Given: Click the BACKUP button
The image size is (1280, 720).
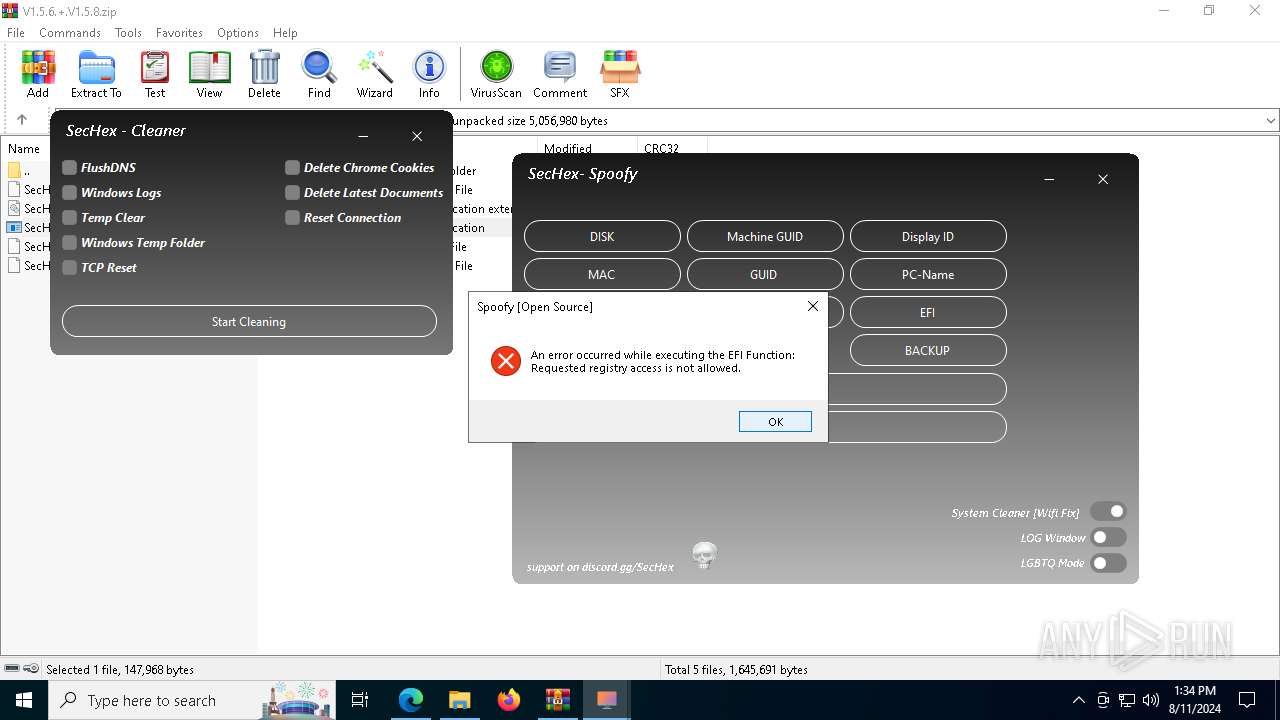Looking at the screenshot, I should point(928,350).
